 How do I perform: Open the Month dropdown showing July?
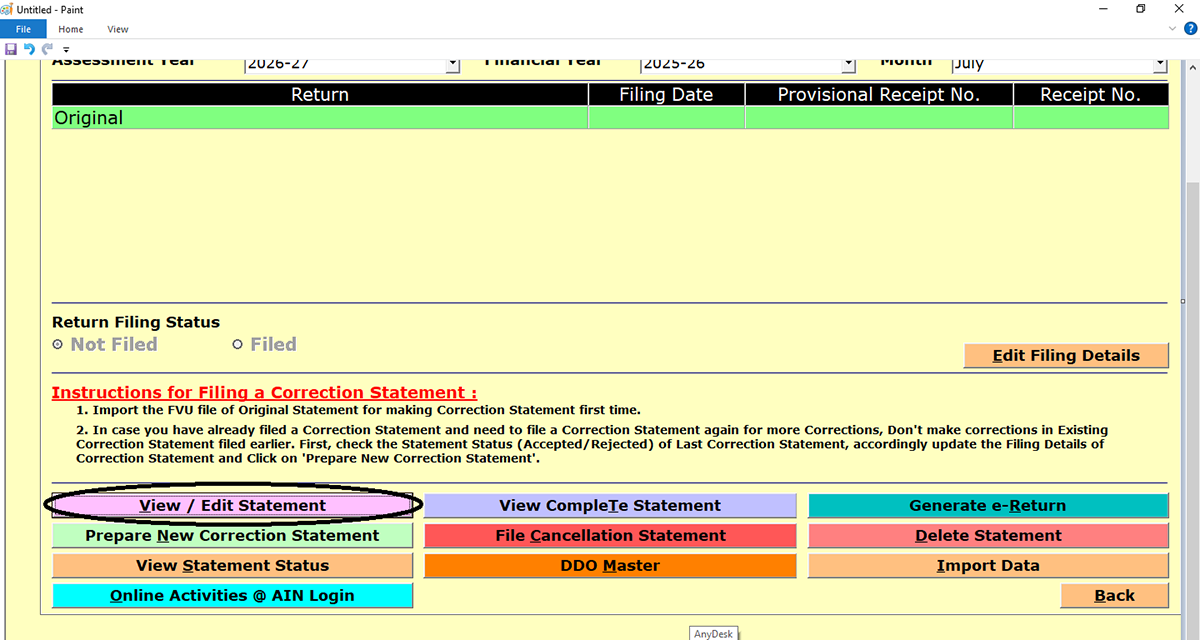[1160, 64]
